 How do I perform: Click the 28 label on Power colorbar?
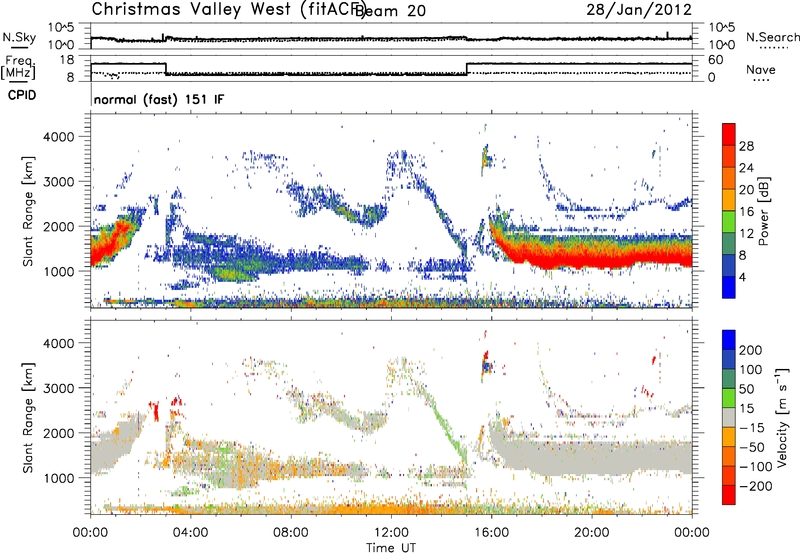(746, 146)
